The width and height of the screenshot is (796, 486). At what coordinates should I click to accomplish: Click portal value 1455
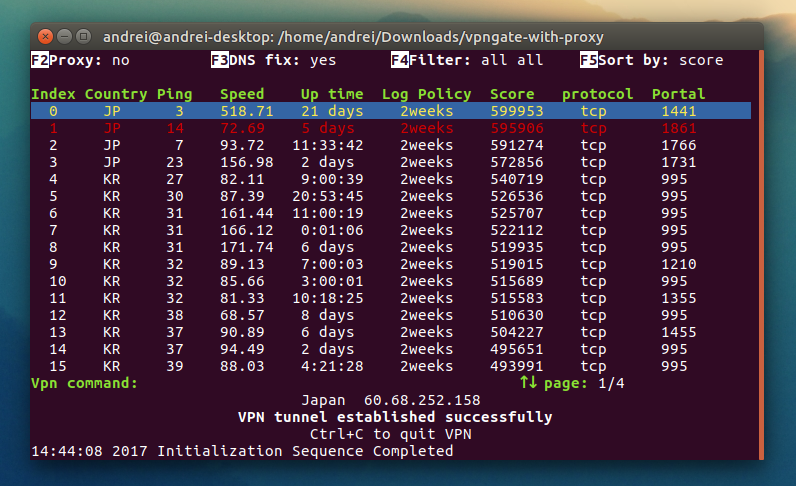[679, 332]
